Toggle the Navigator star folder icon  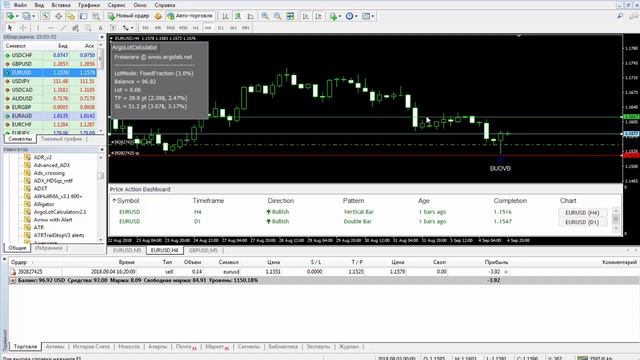[71, 16]
